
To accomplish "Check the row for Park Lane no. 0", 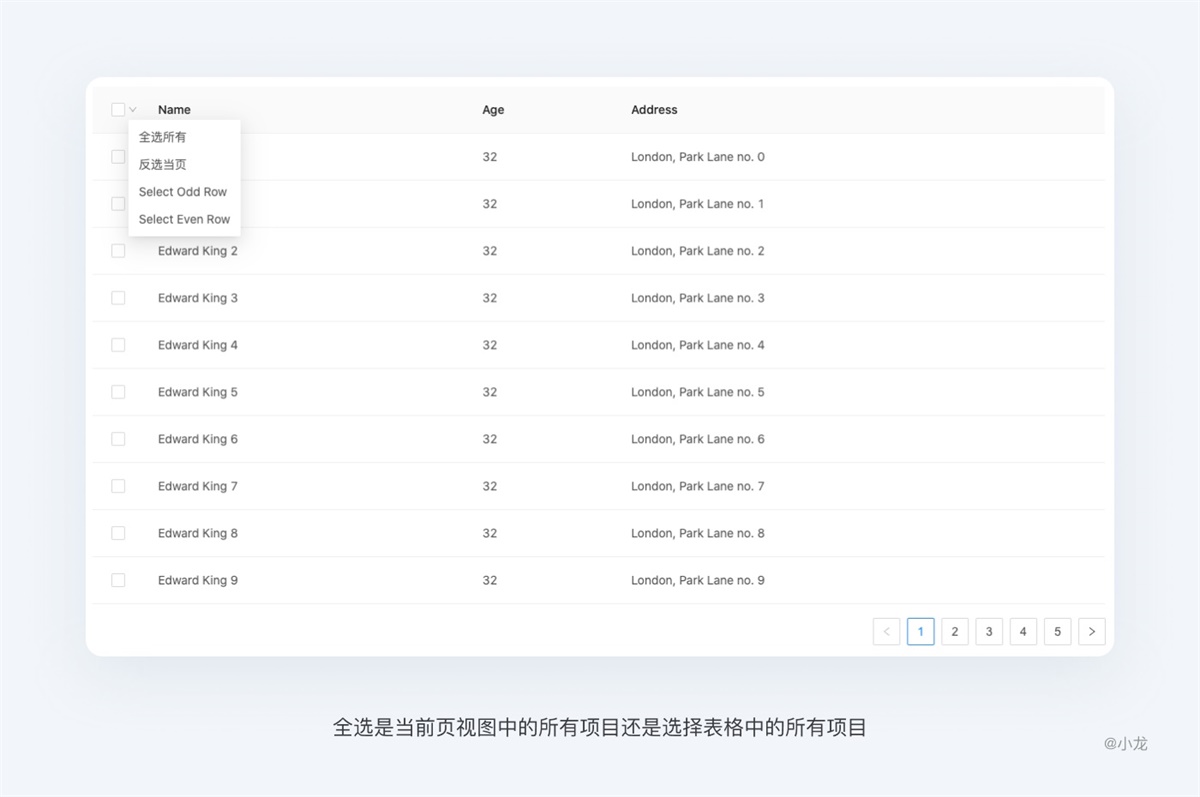I will pyautogui.click(x=118, y=157).
